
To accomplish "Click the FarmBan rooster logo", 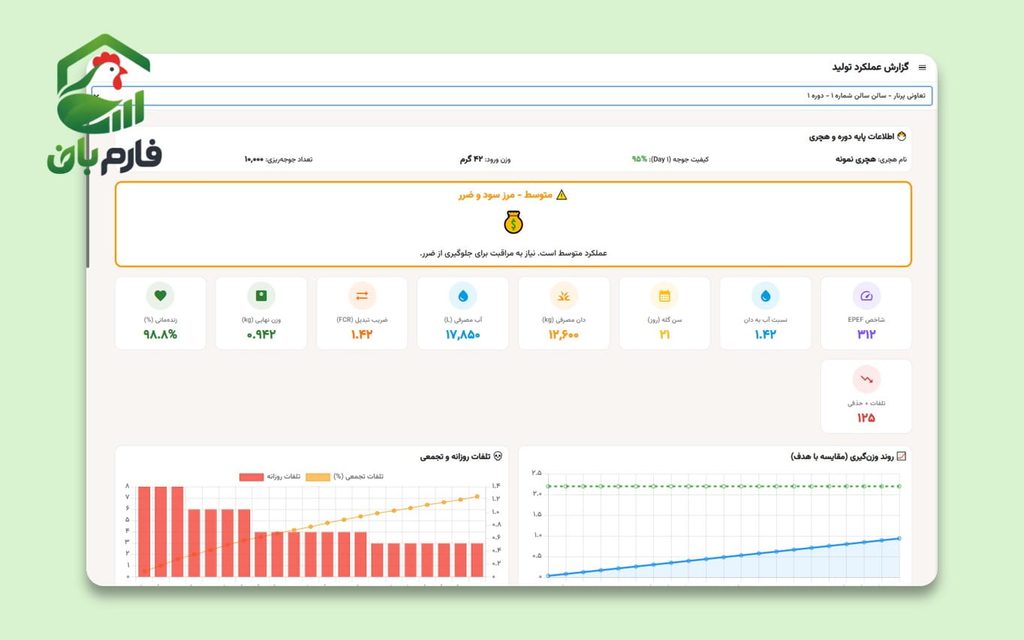I will (x=104, y=104).
